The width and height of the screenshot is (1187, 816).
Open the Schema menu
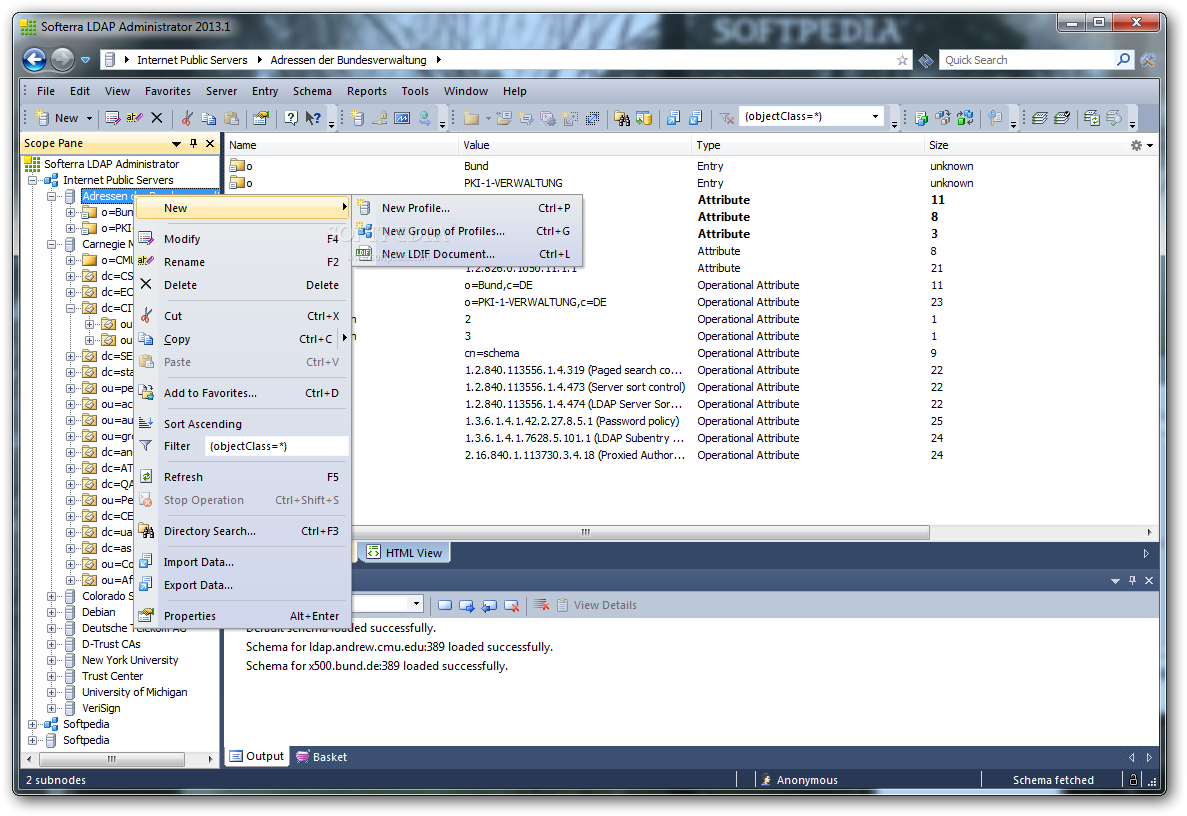(313, 91)
